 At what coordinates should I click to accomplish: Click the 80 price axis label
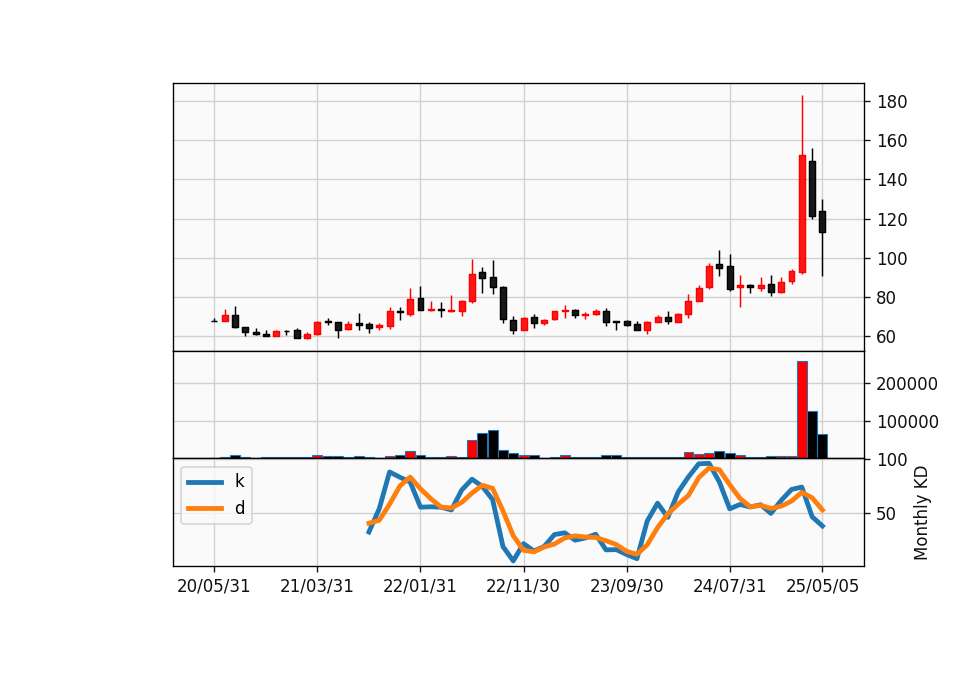pos(887,298)
